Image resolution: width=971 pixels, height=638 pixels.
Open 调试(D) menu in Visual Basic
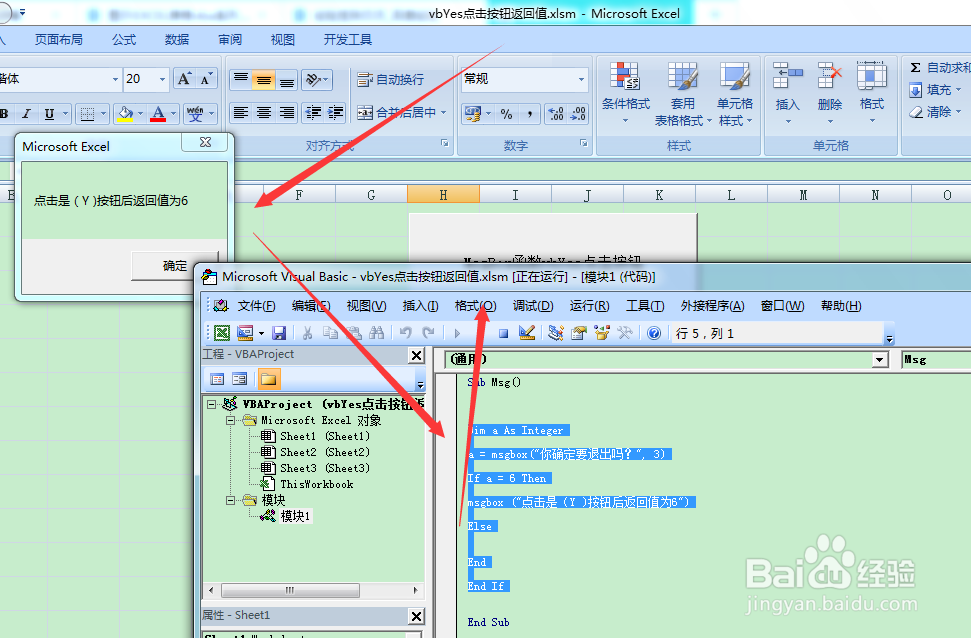pyautogui.click(x=533, y=306)
